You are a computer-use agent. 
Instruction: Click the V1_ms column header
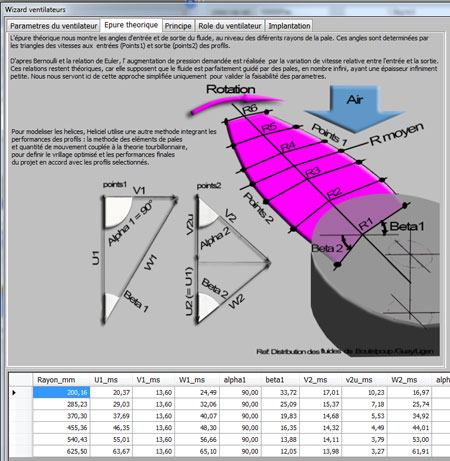click(x=154, y=380)
